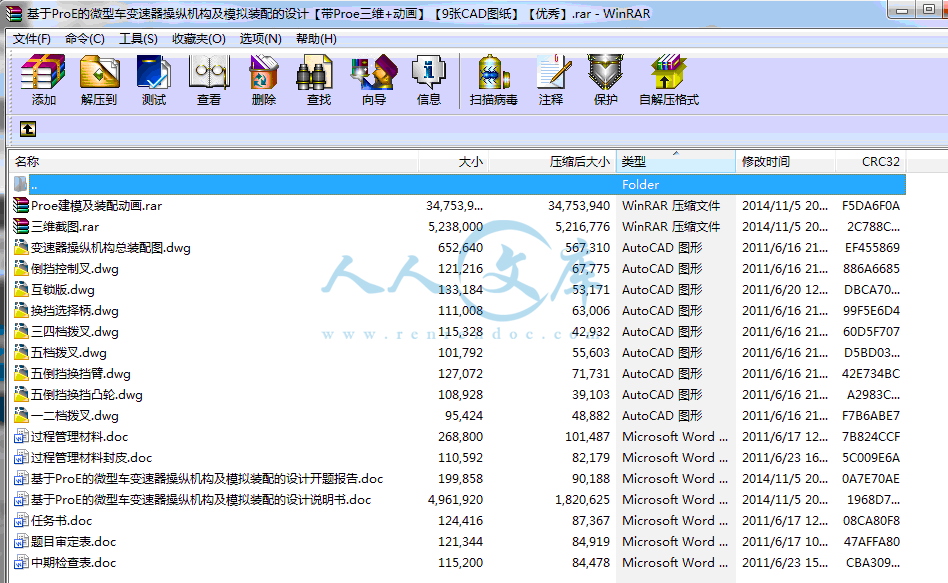Select file 换挡选择柄.dwg
This screenshot has height=583, width=948.
[74, 311]
